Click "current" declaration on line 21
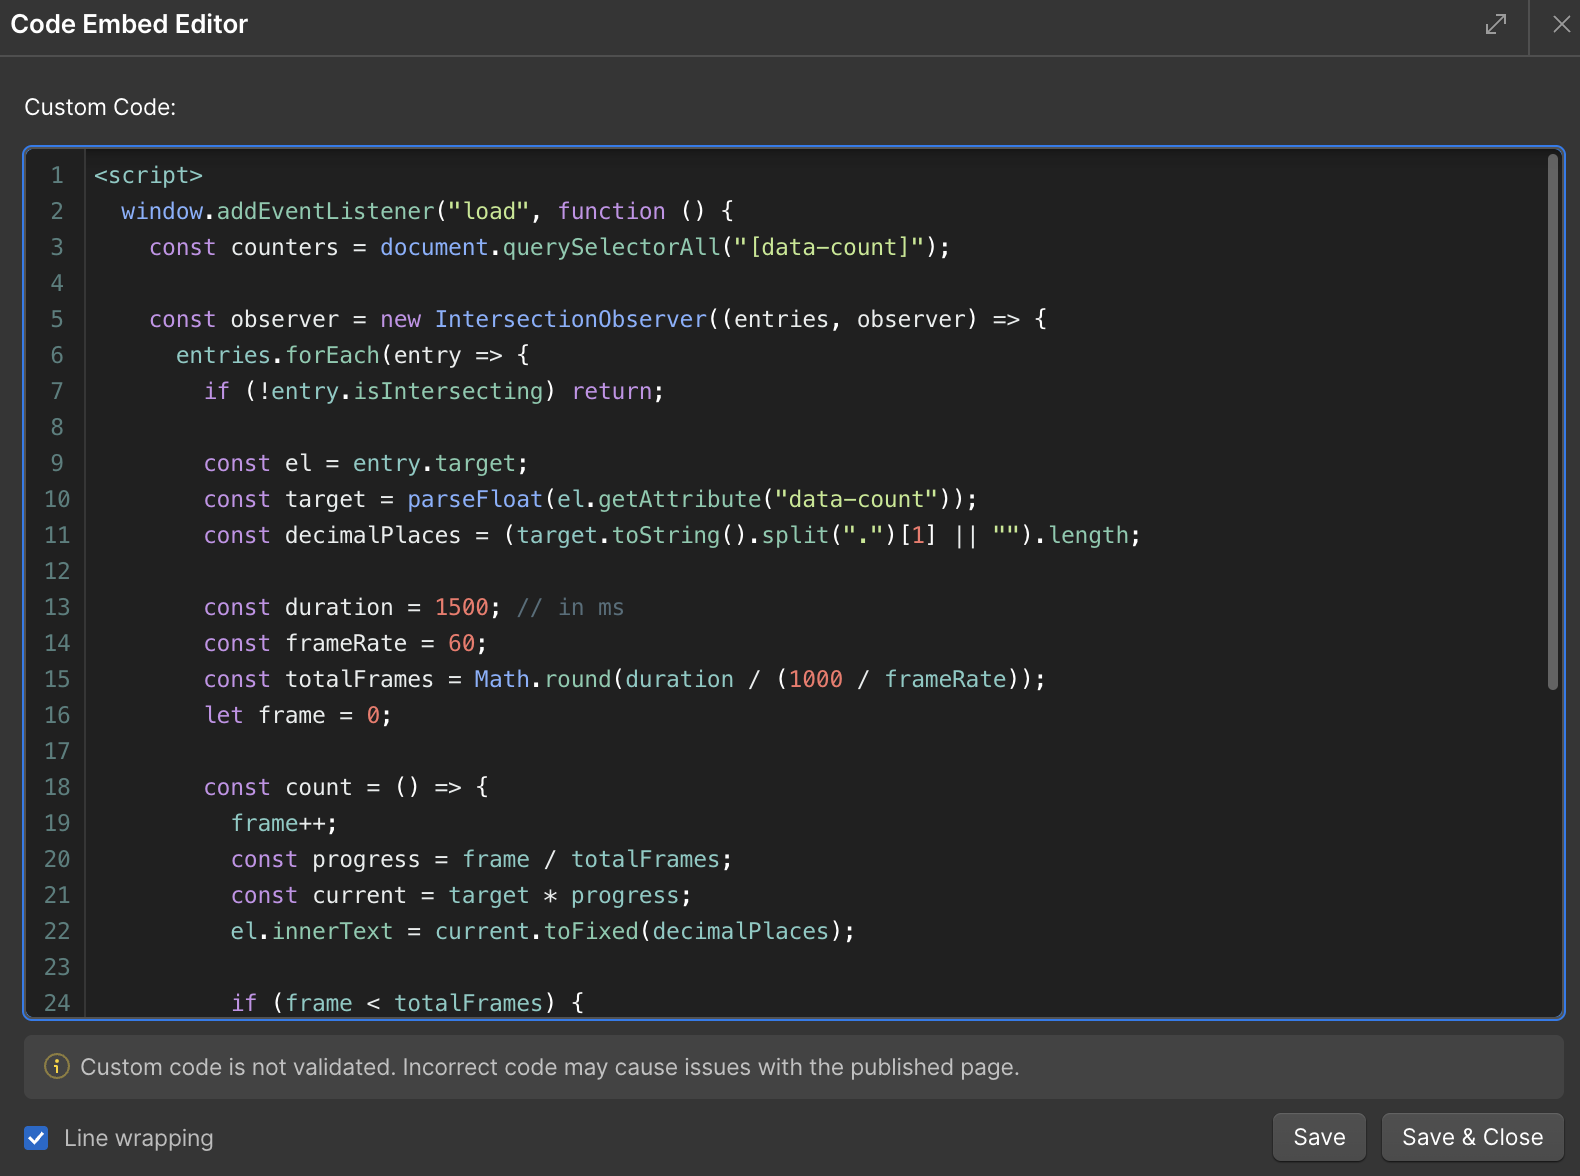Viewport: 1580px width, 1176px height. pyautogui.click(x=359, y=895)
